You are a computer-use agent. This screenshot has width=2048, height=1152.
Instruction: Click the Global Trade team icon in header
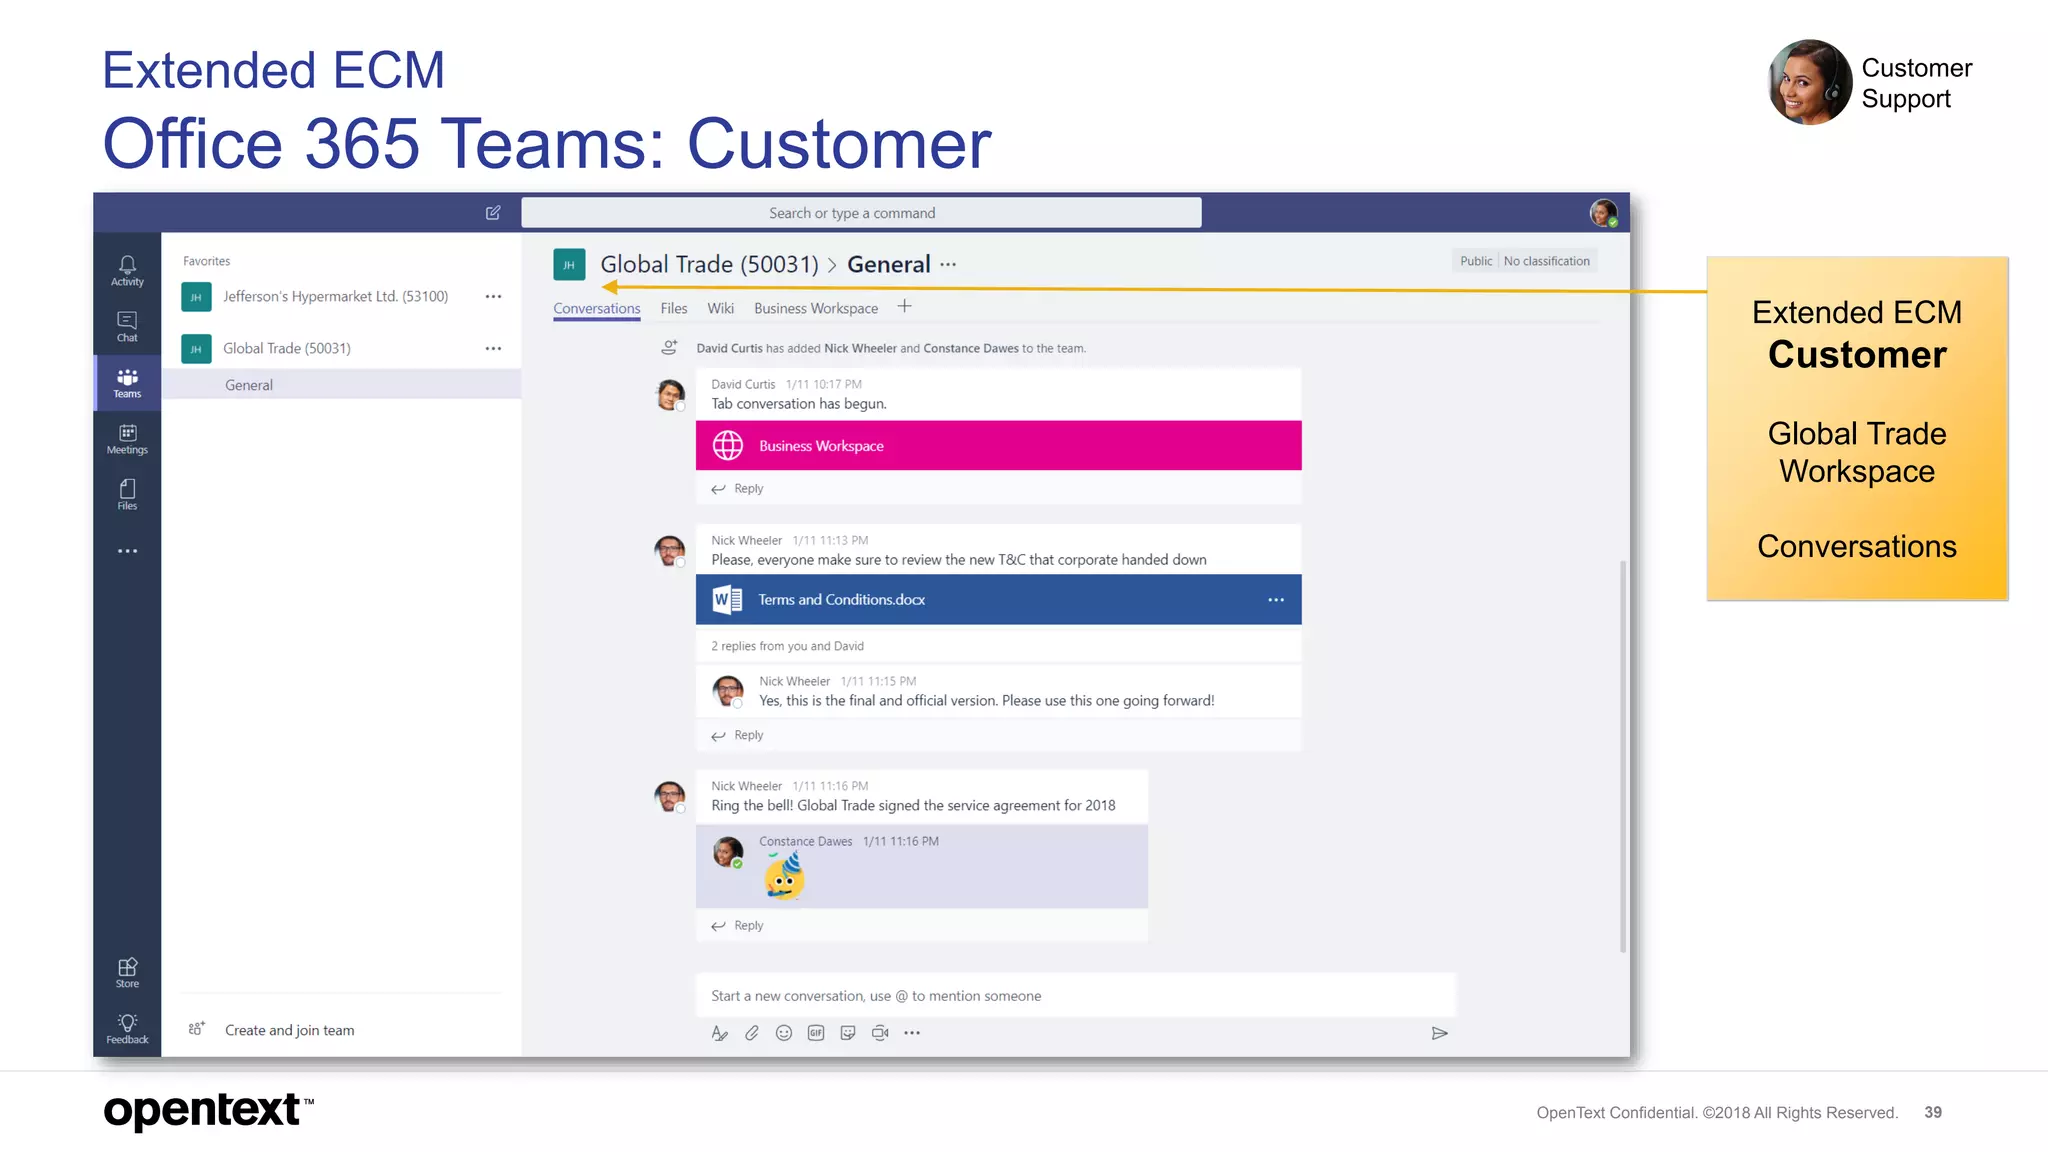pyautogui.click(x=569, y=265)
